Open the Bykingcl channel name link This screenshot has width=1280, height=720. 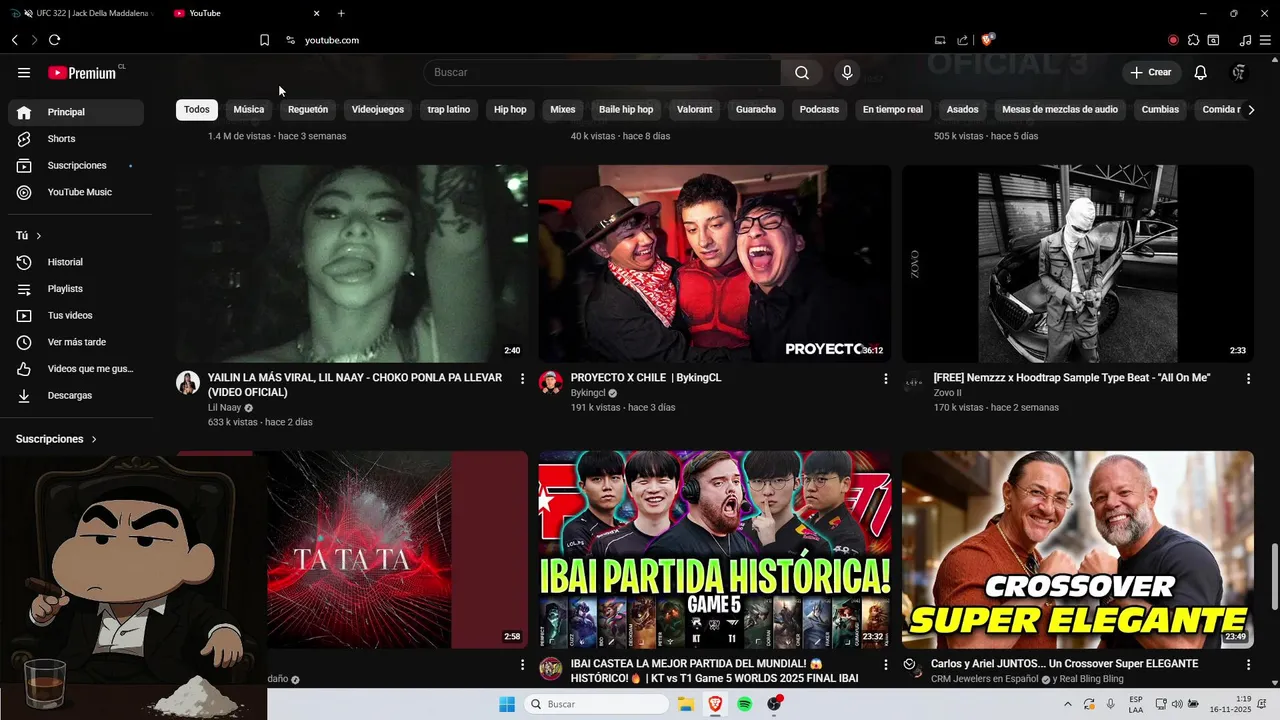pyautogui.click(x=588, y=393)
